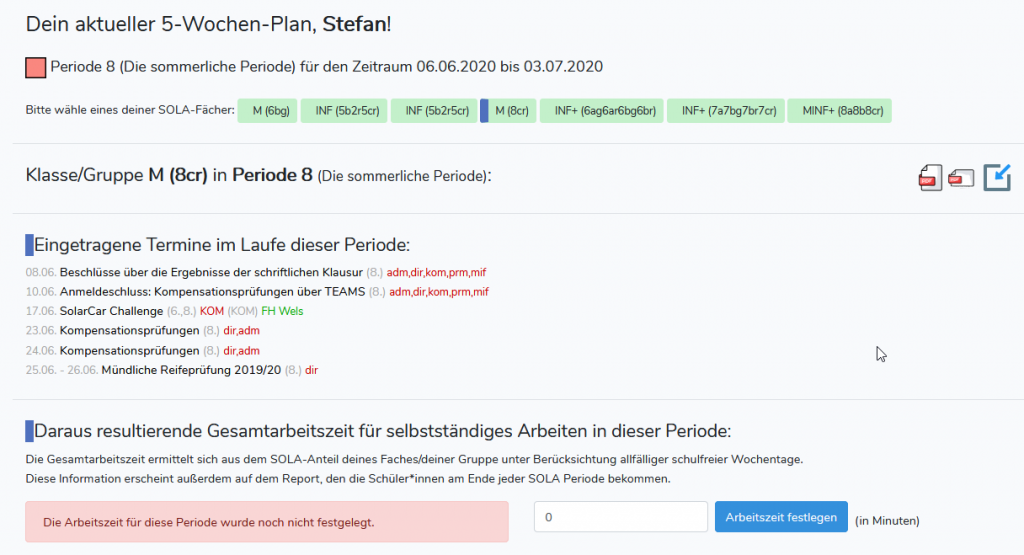Select the first INF (5b2r5cr) tab

[x=344, y=111]
